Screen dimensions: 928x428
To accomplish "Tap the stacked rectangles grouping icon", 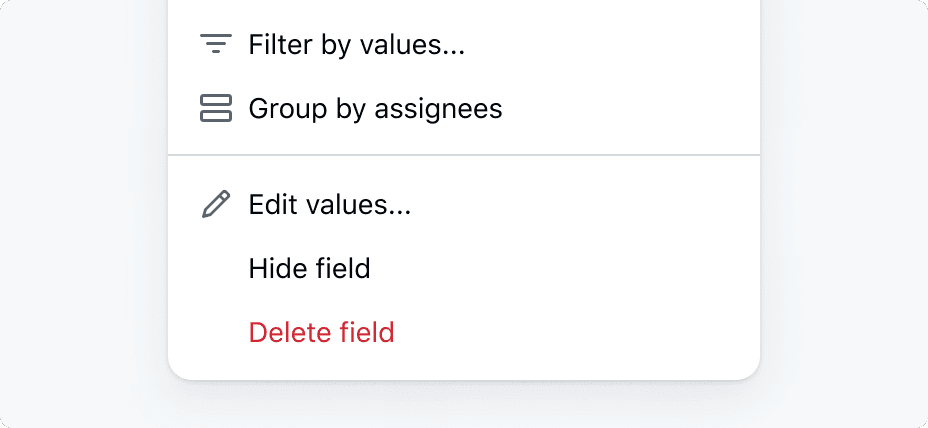I will [216, 108].
